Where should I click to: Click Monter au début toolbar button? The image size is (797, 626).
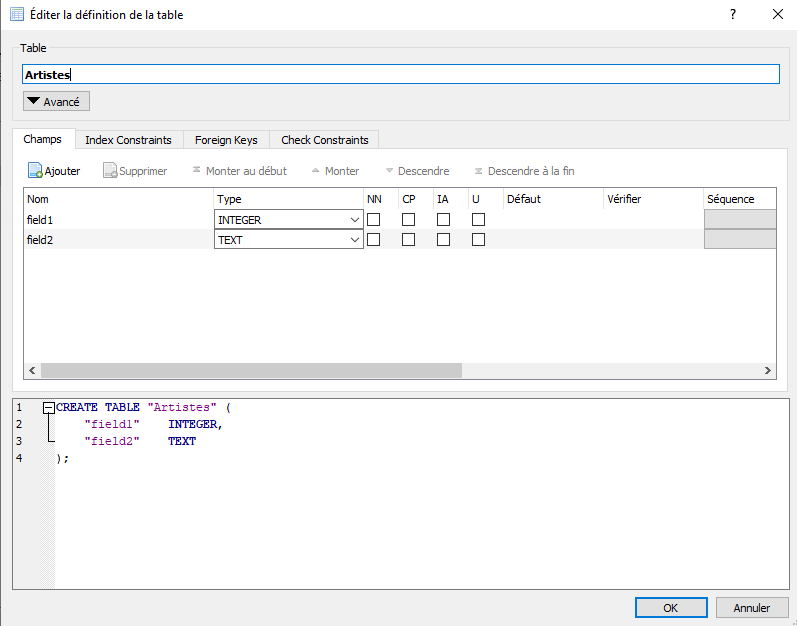point(239,171)
